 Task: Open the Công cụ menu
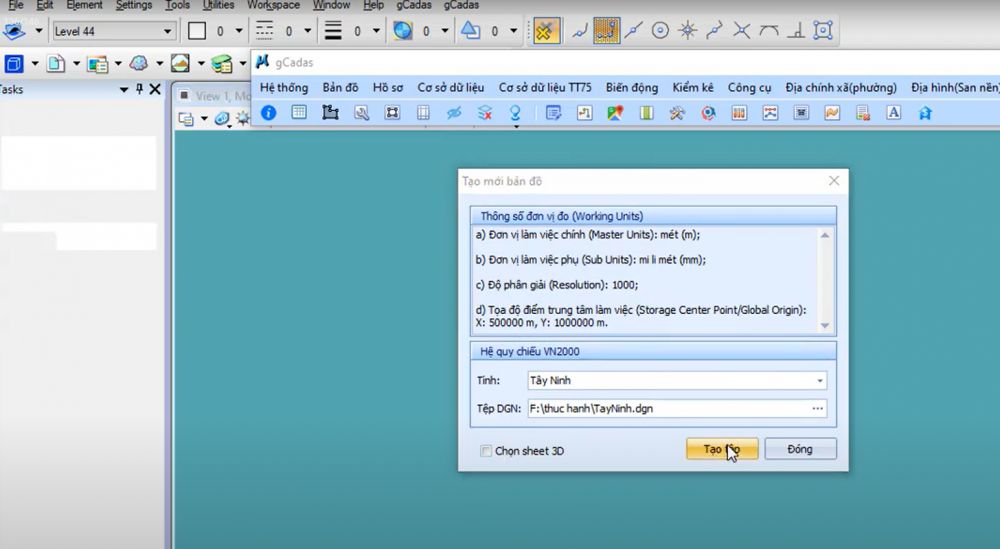click(749, 87)
